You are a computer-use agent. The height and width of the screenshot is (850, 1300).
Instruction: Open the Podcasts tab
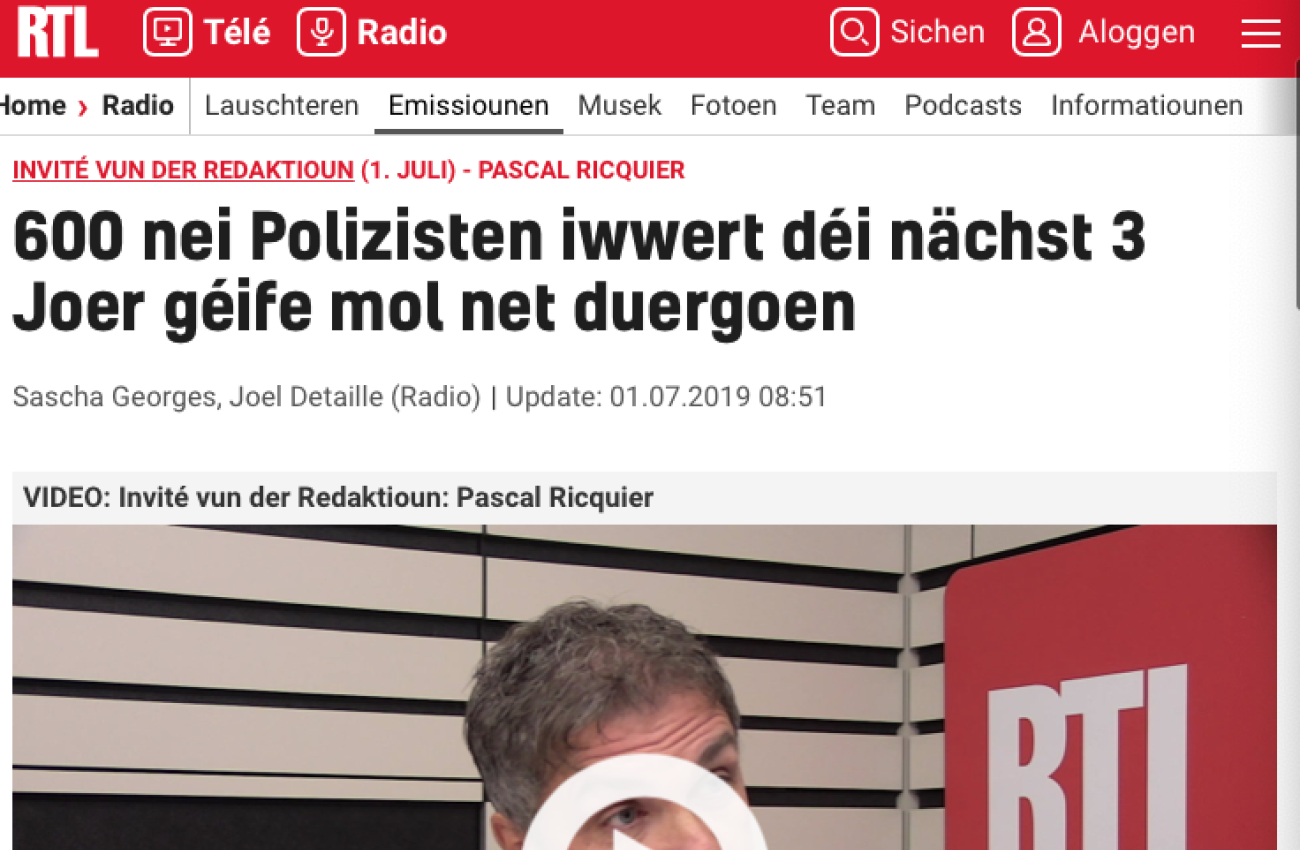(963, 105)
